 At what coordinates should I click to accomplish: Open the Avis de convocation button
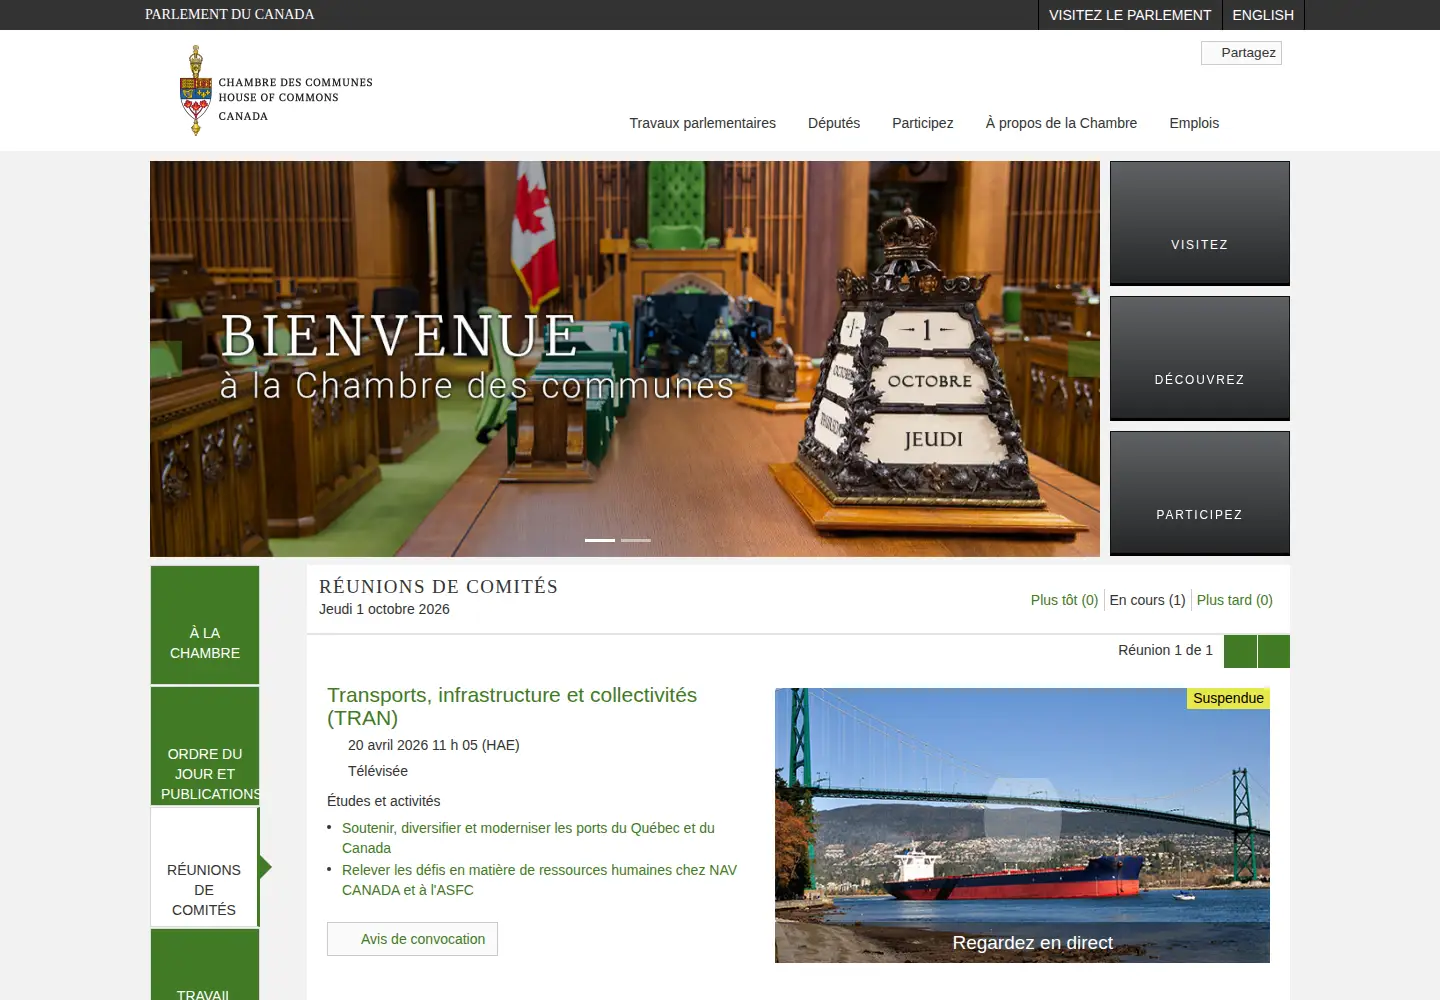412,939
